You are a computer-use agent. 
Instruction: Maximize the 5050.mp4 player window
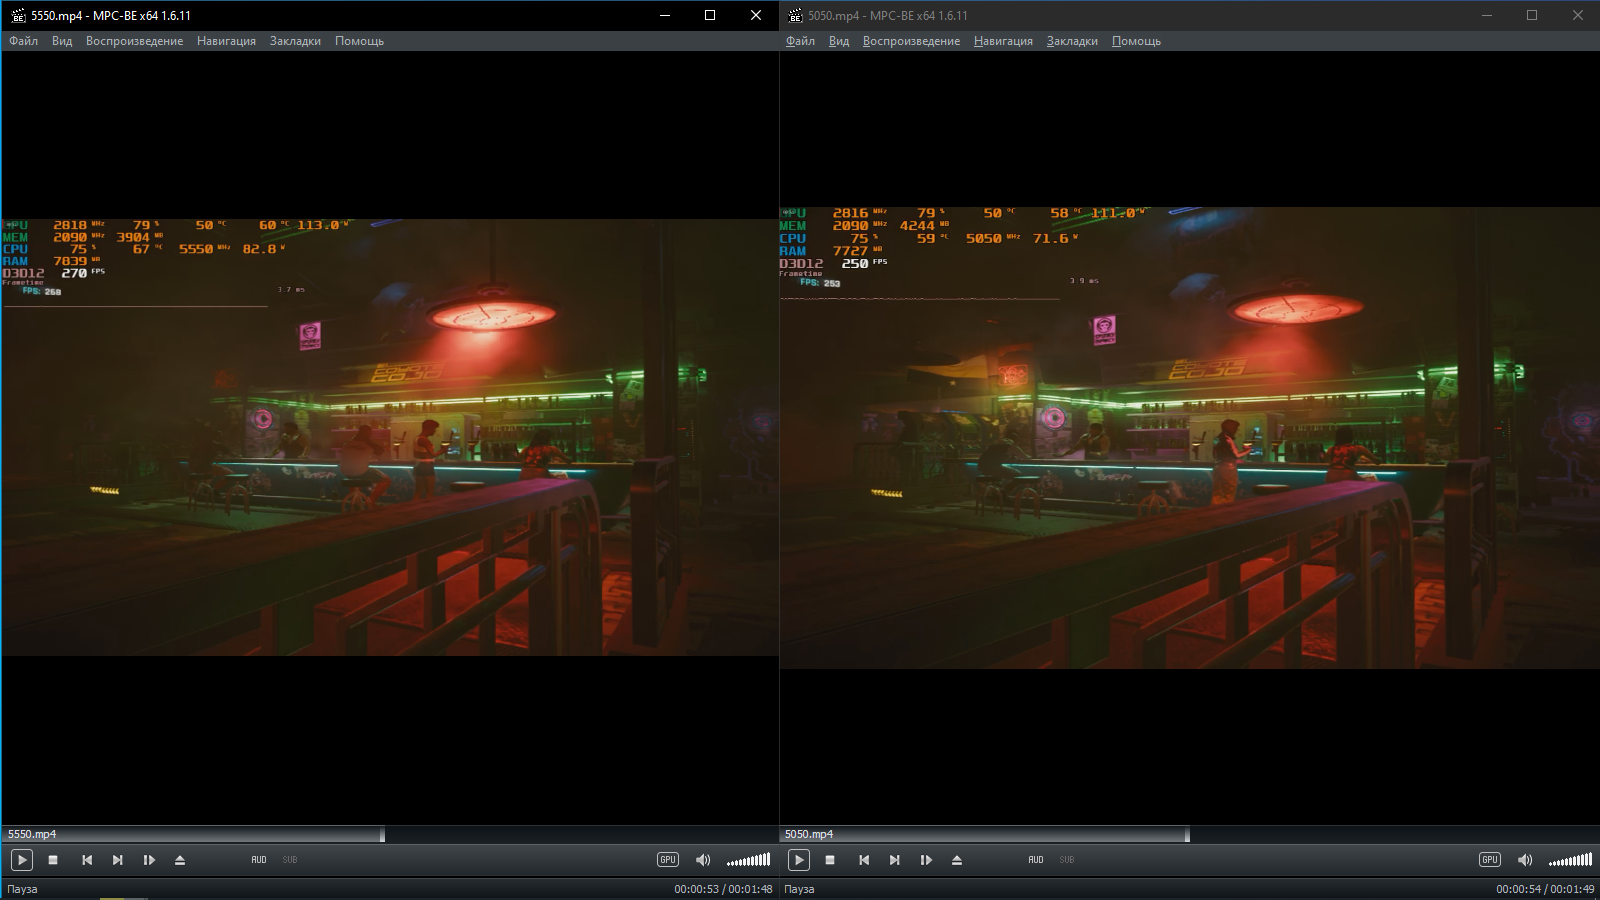coord(1532,15)
